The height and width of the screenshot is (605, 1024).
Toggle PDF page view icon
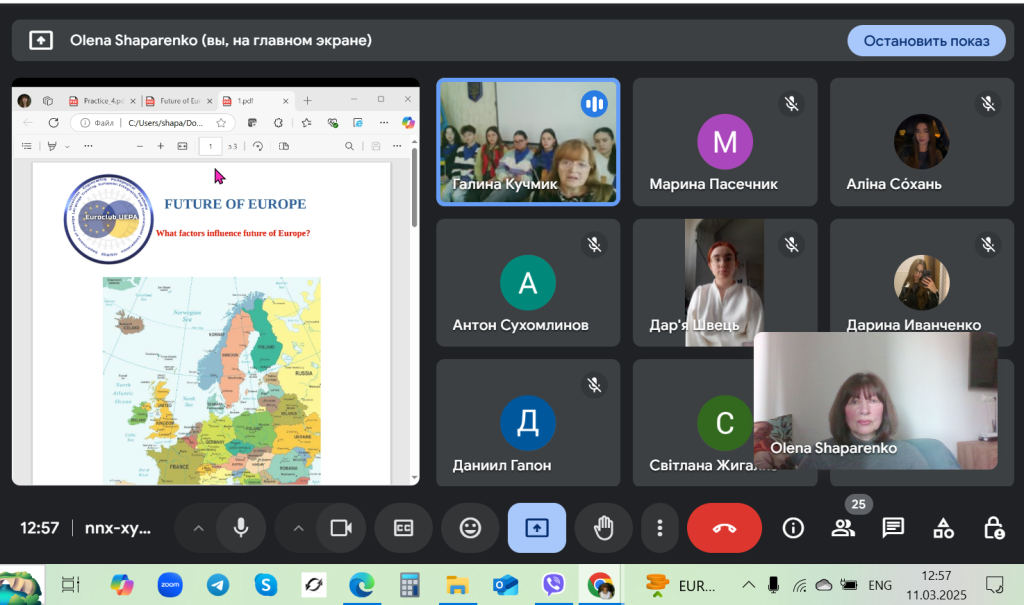pyautogui.click(x=283, y=146)
